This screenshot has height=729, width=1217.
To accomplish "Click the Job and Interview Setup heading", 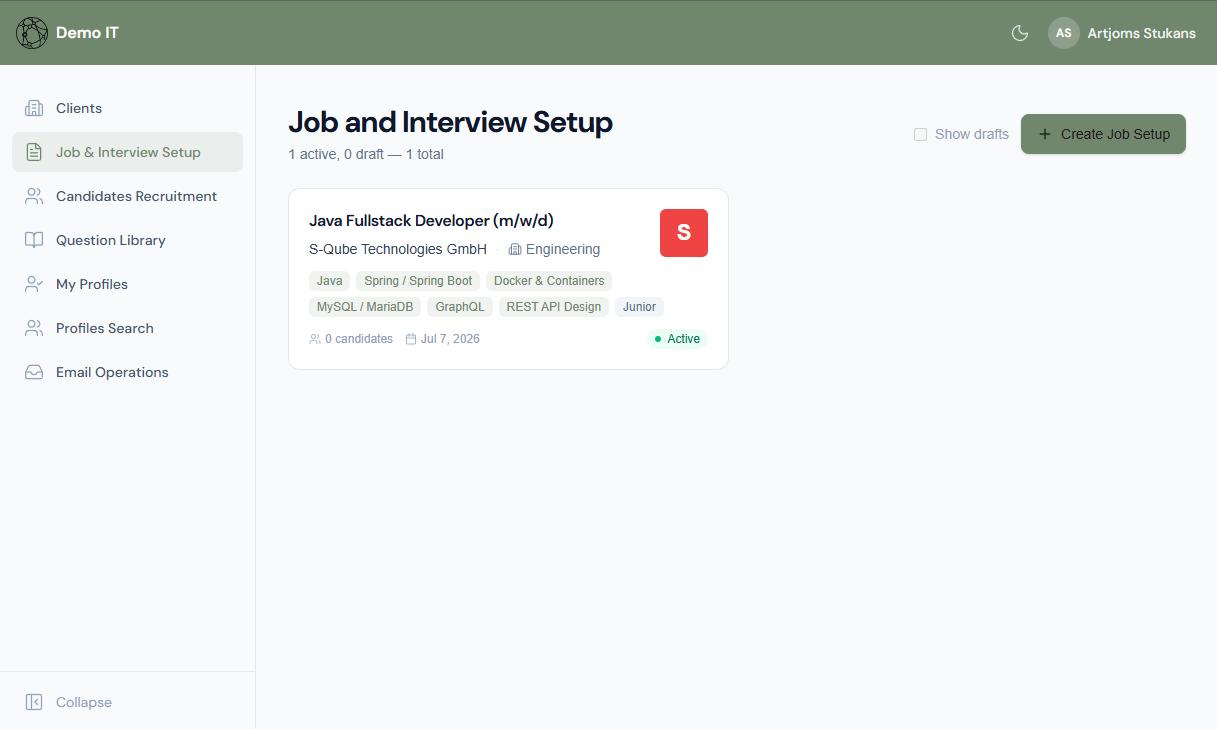I will (451, 122).
